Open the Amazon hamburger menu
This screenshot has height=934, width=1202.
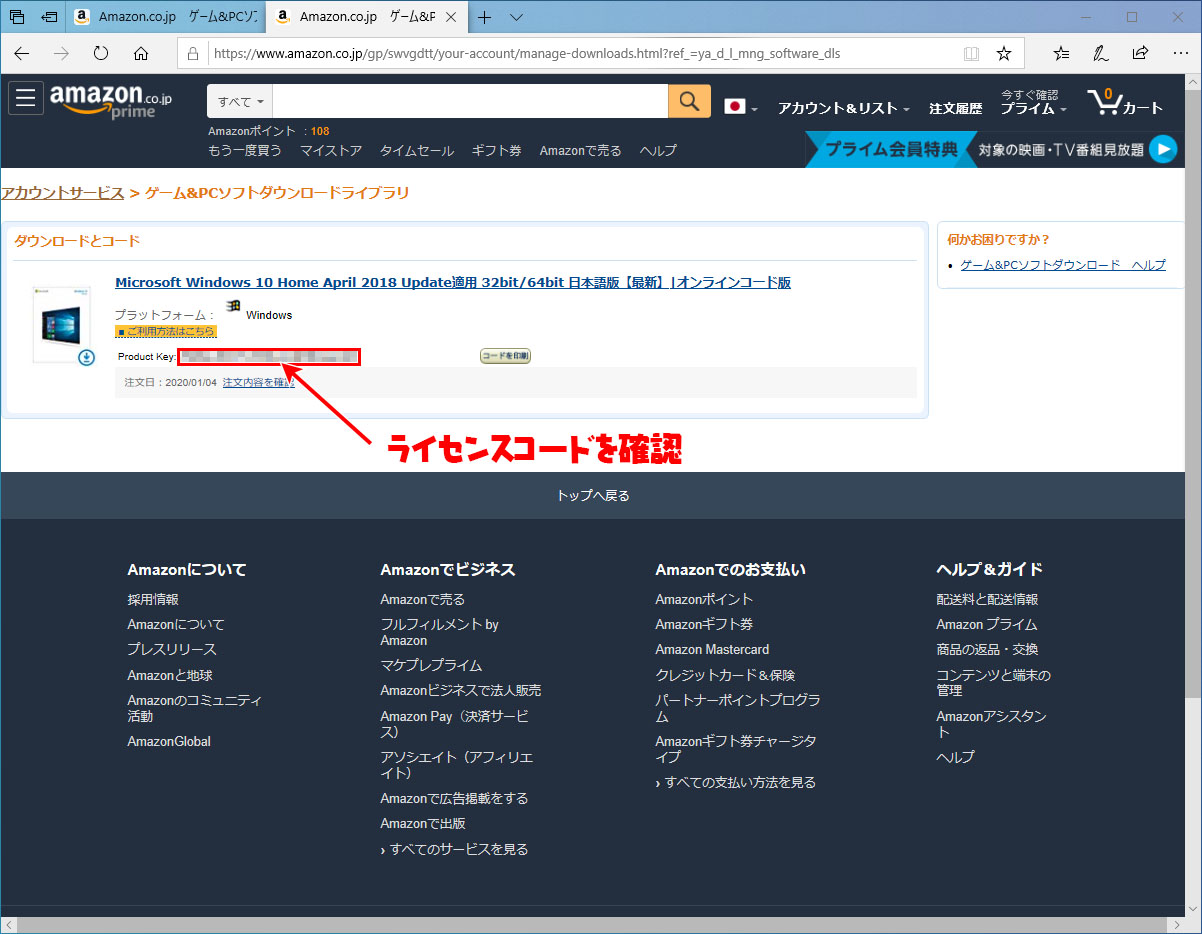[25, 98]
